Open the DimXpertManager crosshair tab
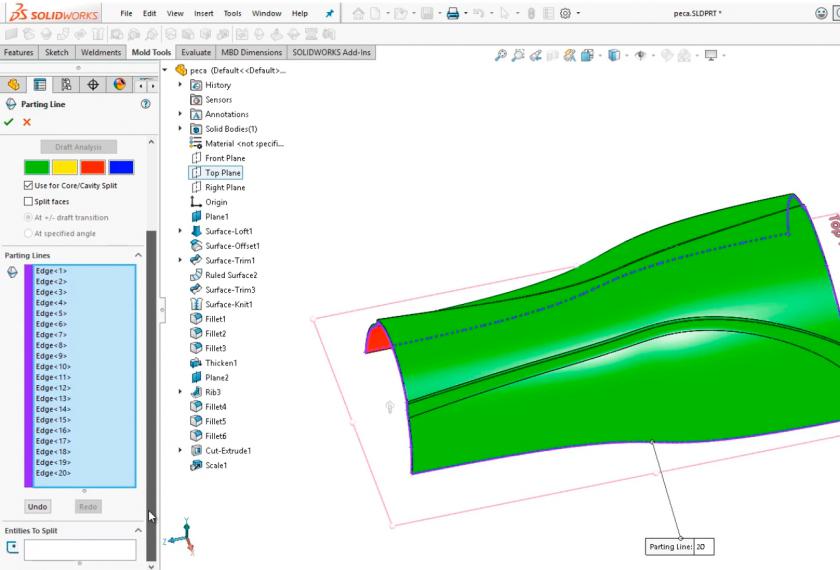840x570 pixels. [x=93, y=85]
